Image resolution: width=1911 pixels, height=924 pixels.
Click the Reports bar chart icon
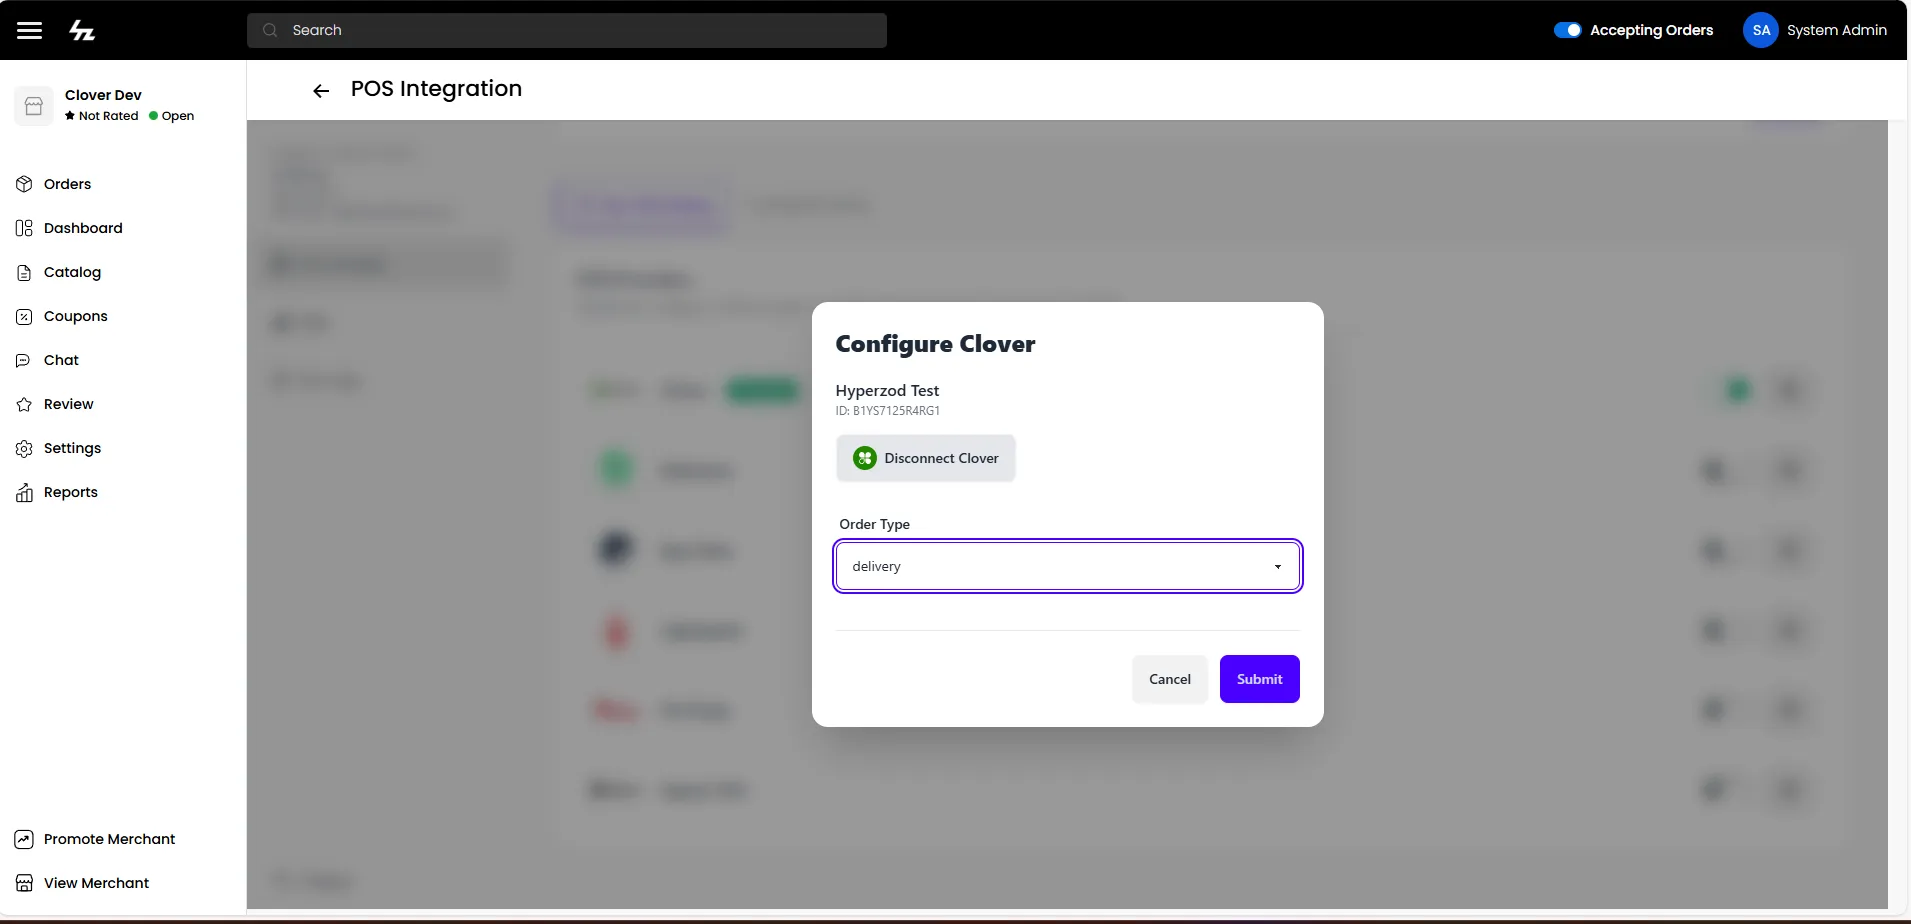(x=24, y=492)
